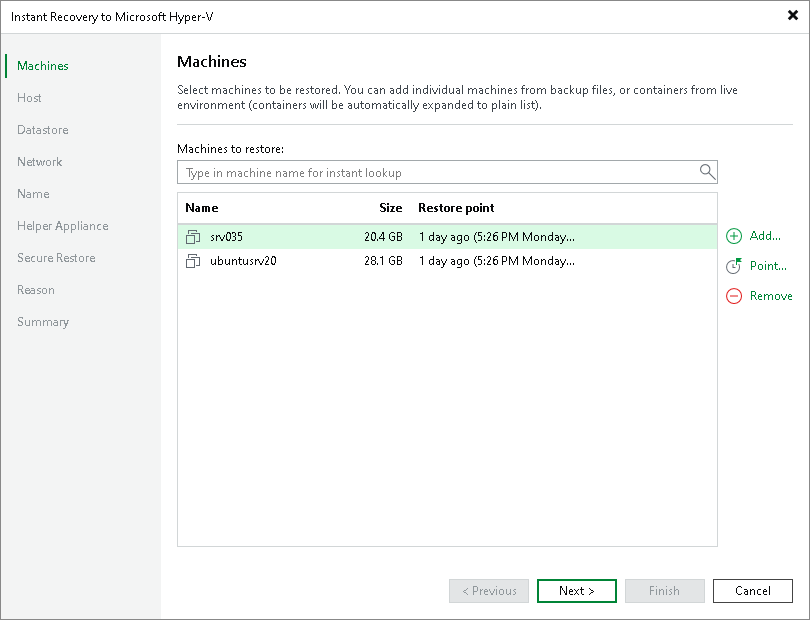
Task: Click the magnifying glass search icon
Action: click(707, 172)
